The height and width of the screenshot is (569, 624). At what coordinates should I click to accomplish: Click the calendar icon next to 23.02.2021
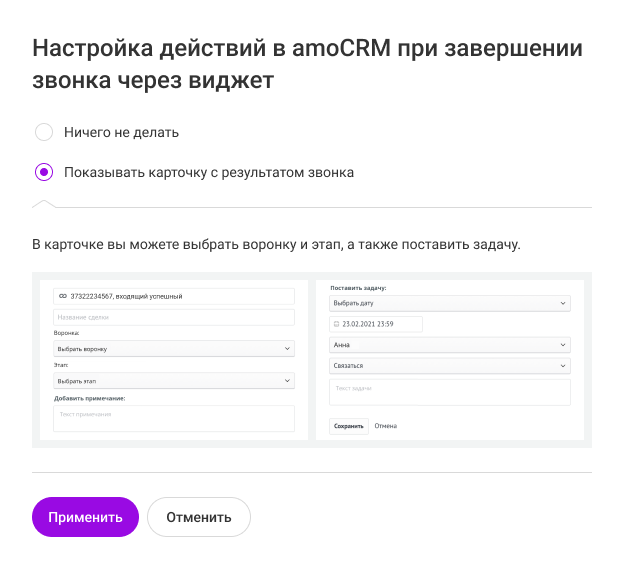[x=336, y=324]
